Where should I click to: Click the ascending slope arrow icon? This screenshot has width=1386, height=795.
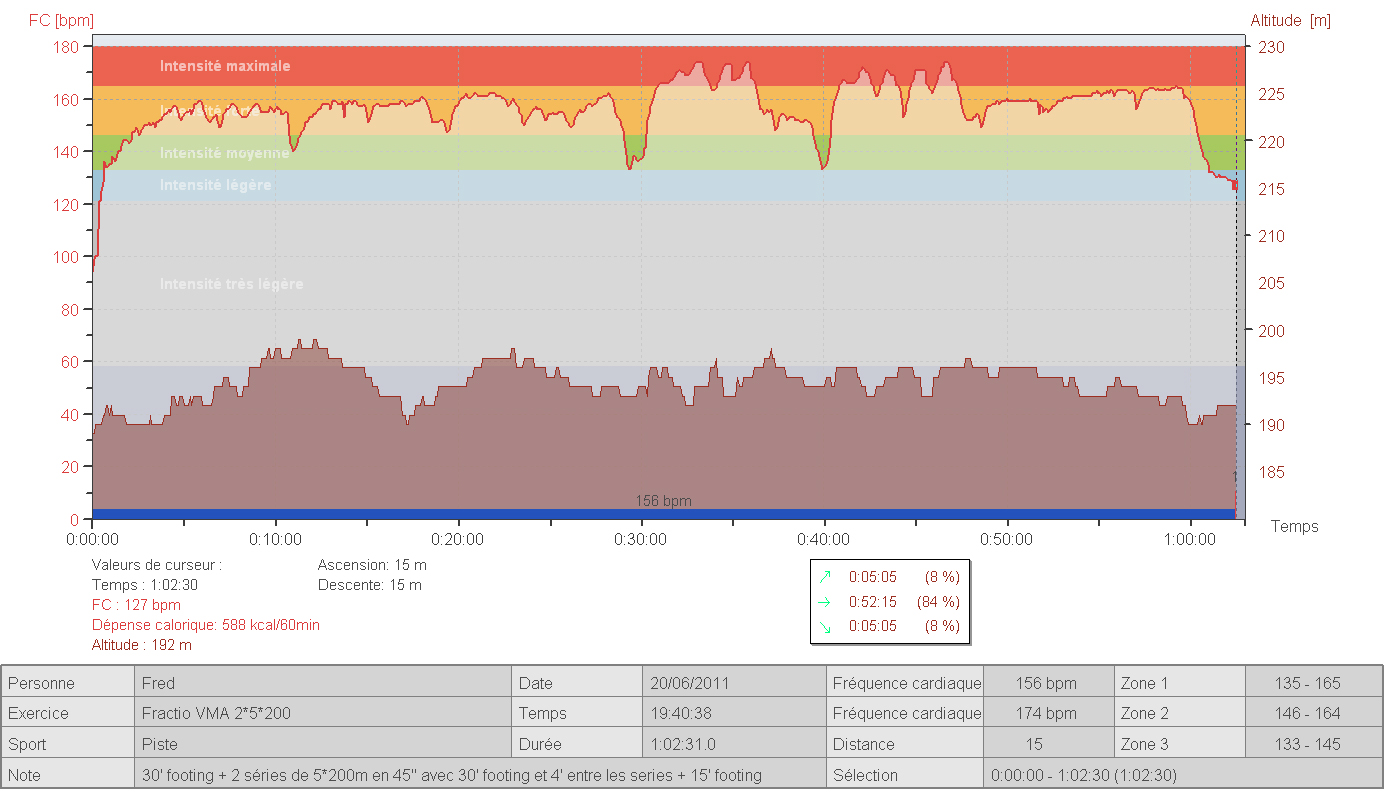point(825,577)
